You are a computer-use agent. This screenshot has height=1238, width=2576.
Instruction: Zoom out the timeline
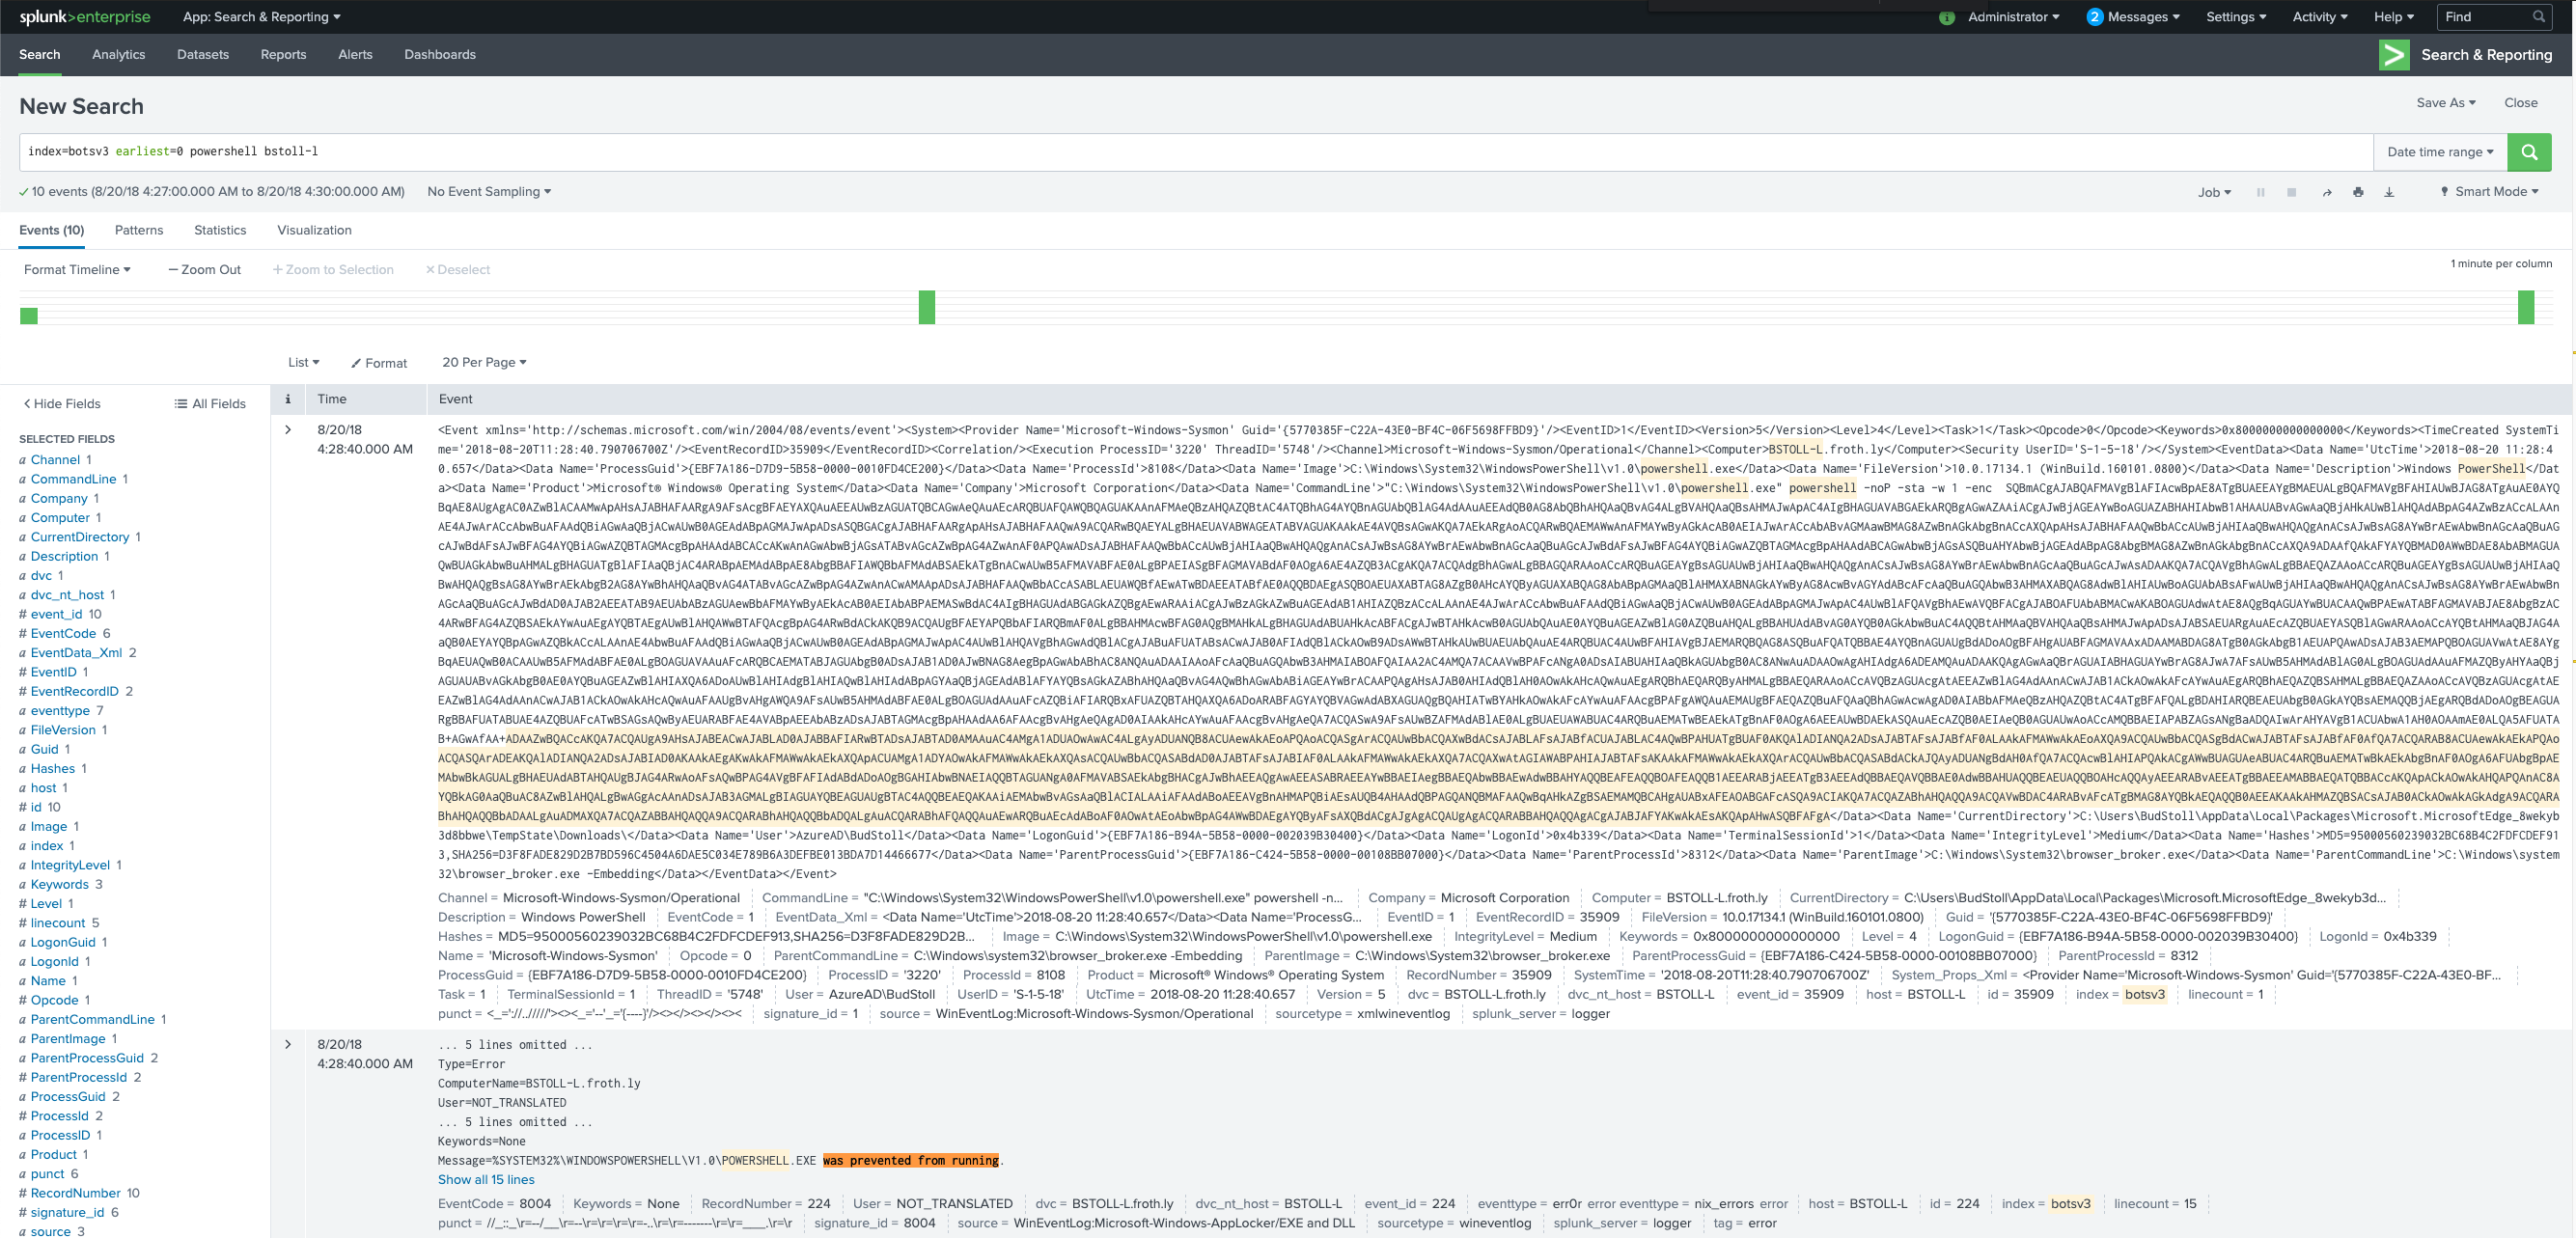click(x=205, y=270)
